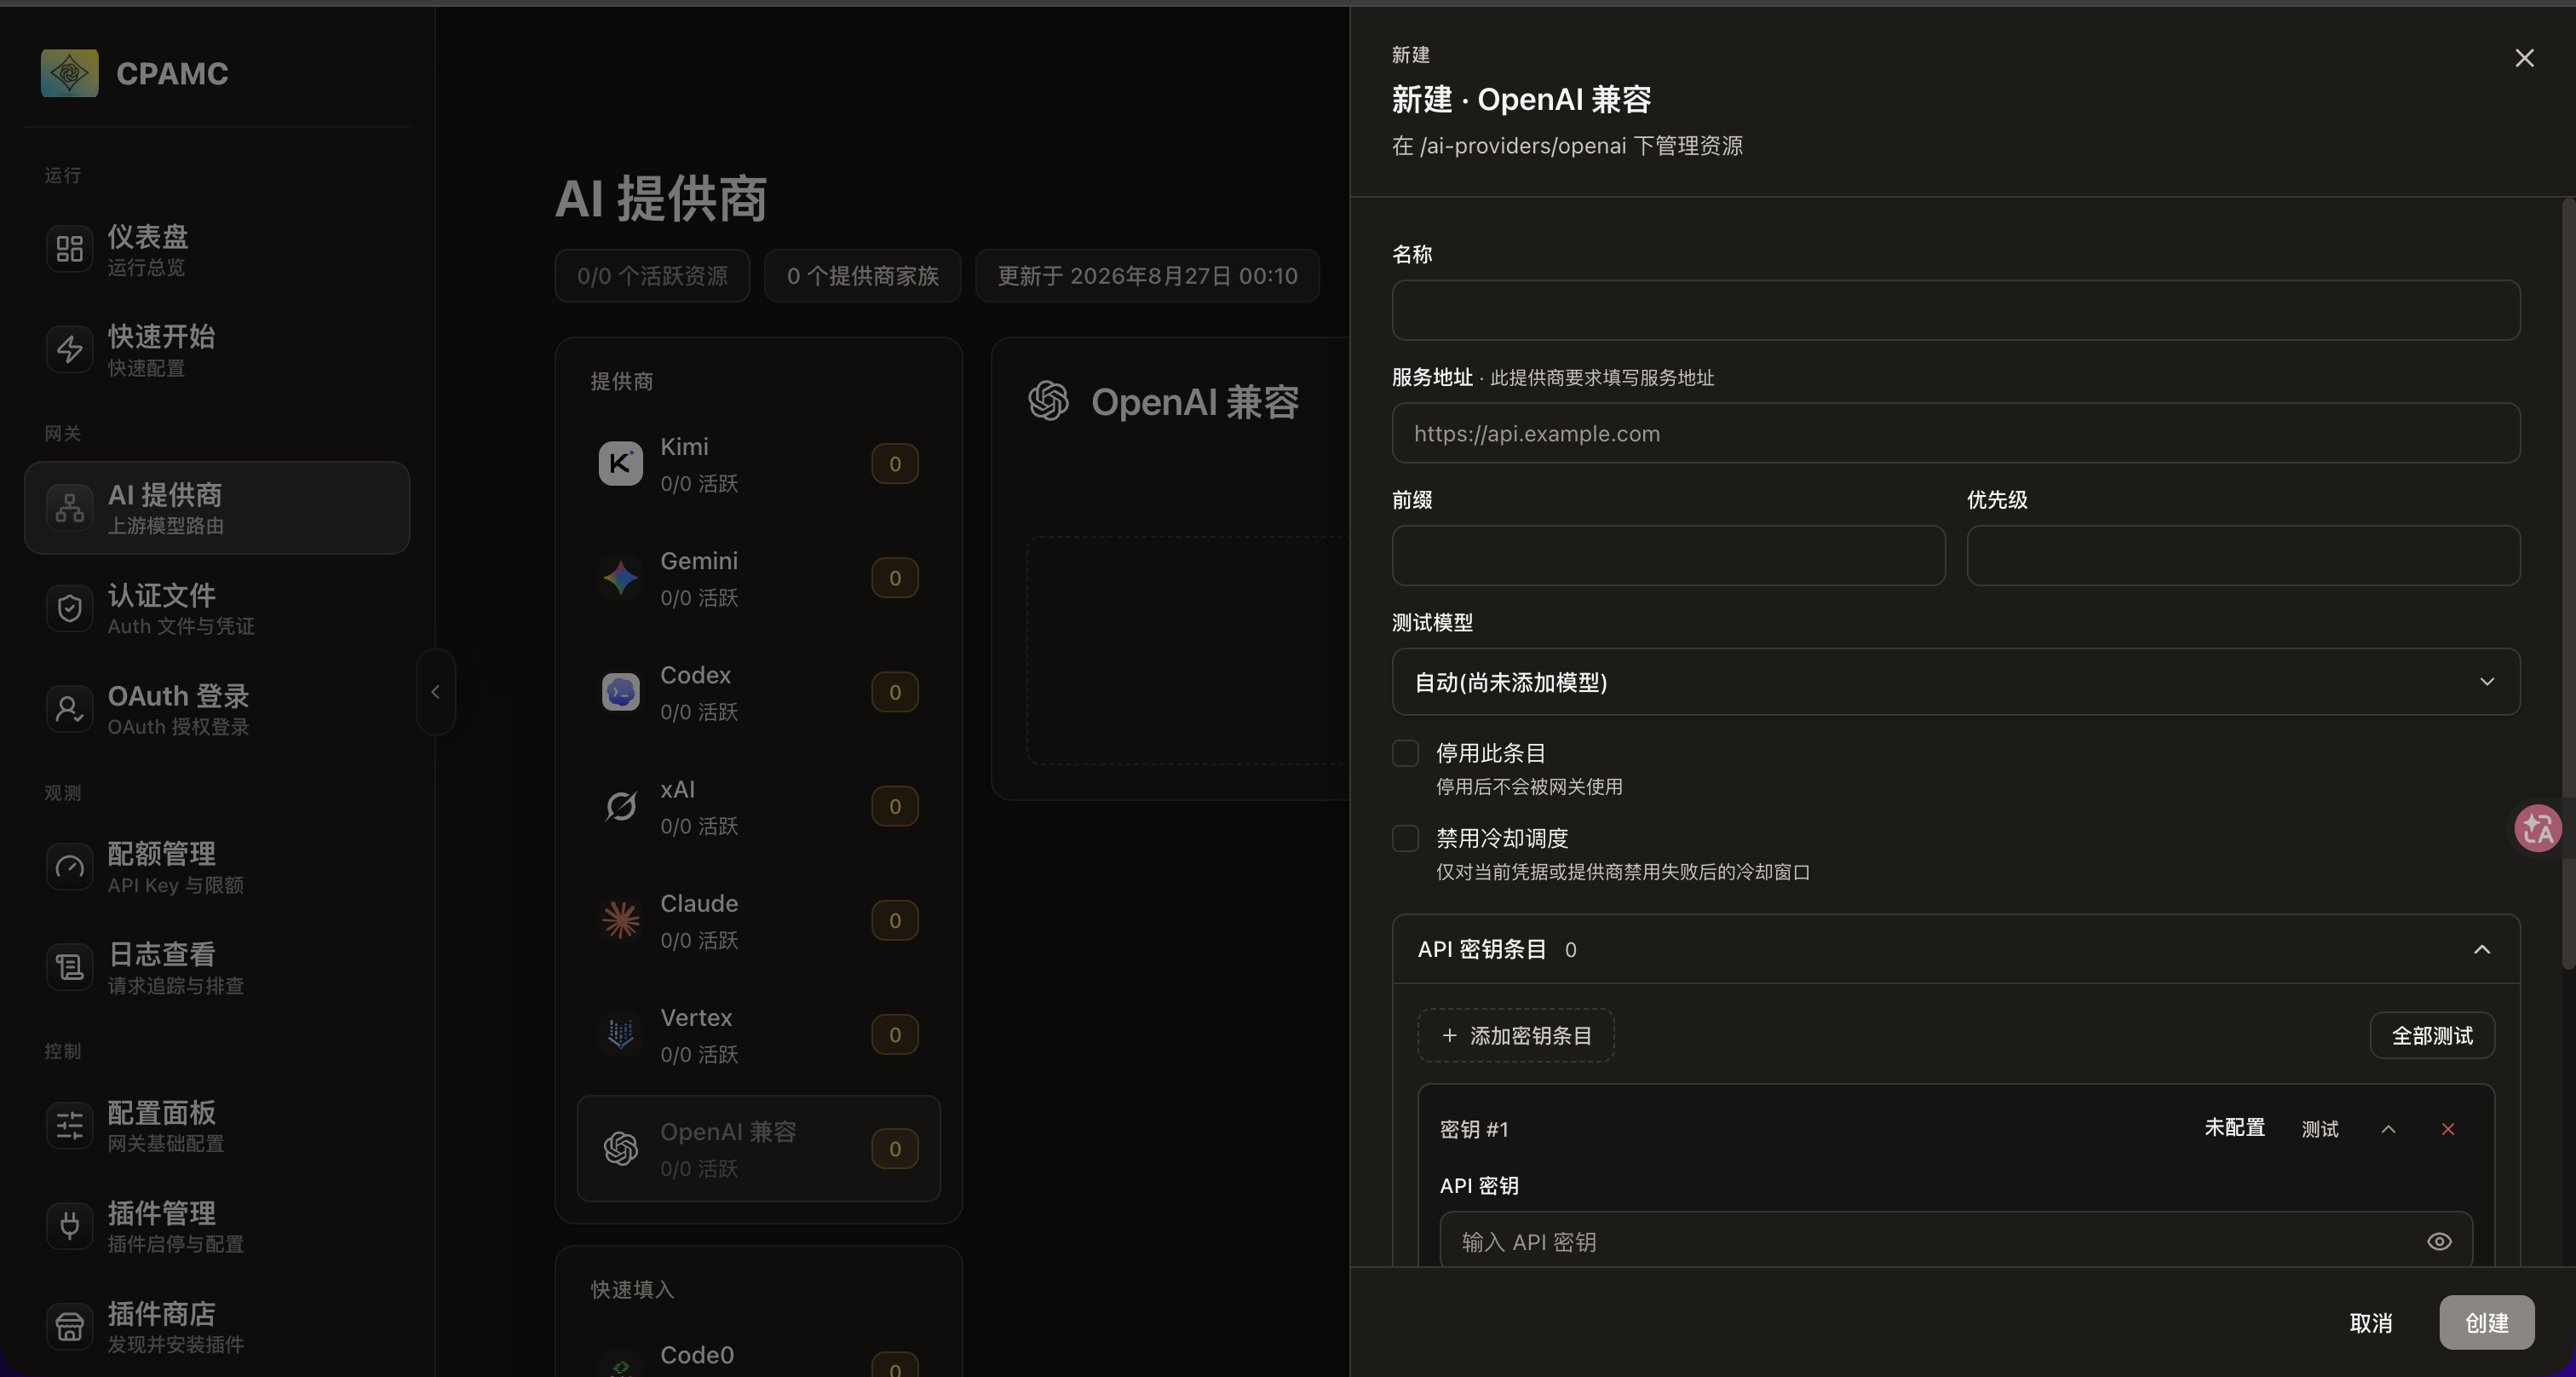Screen dimensions: 2576x1377
Task: Open the 插件商店 store icon
Action: pos(69,1326)
